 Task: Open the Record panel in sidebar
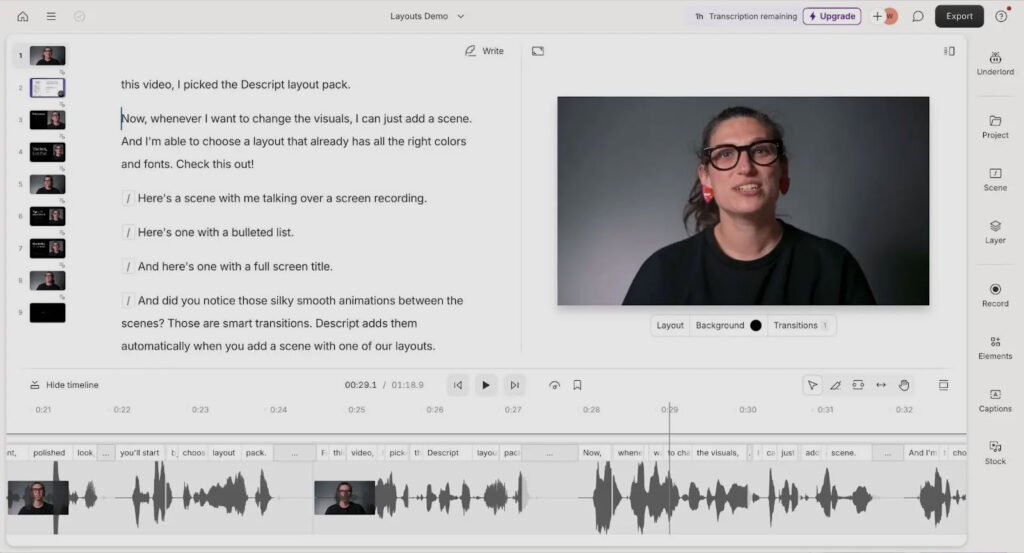point(995,295)
